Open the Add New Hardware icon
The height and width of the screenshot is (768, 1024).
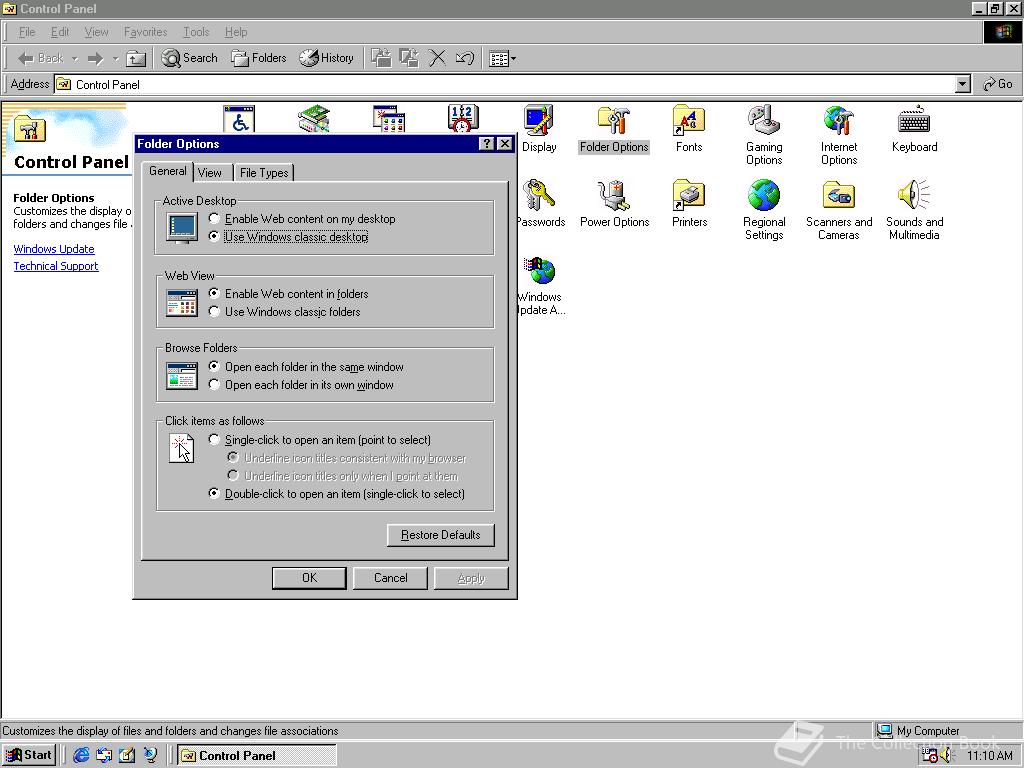tap(314, 119)
